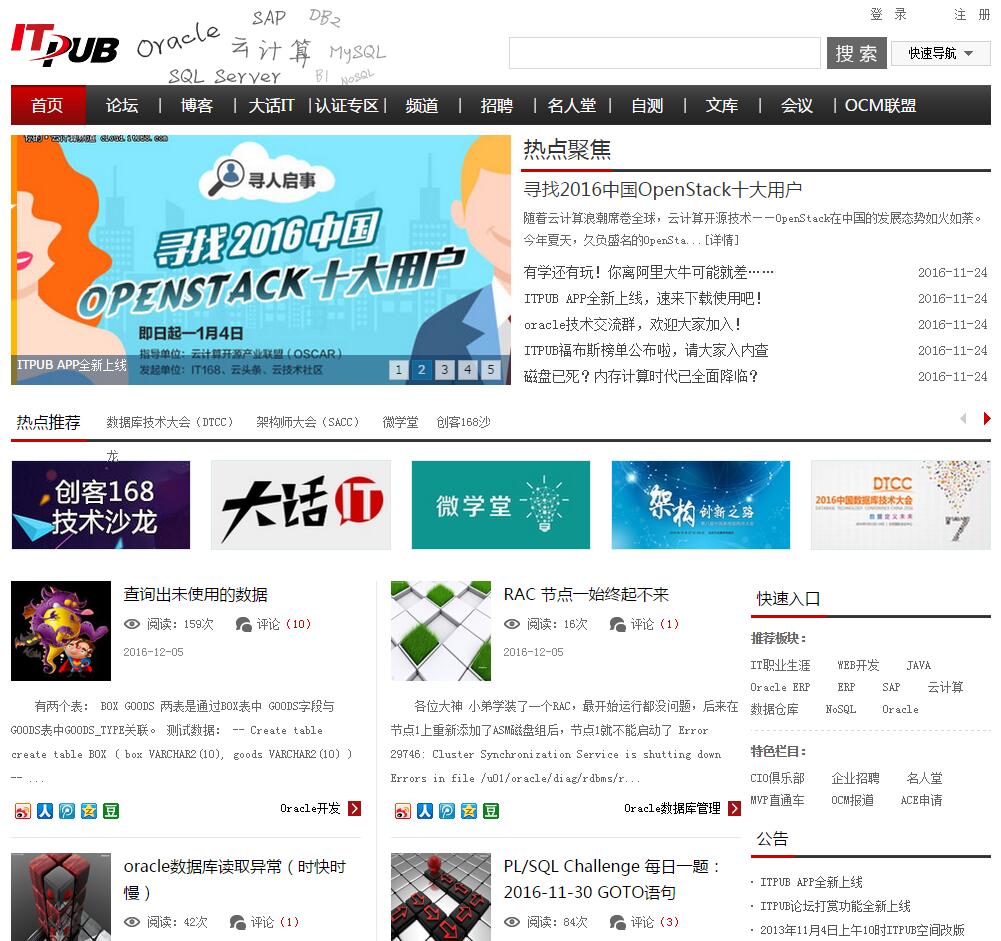Select 微学堂 tab

[400, 422]
